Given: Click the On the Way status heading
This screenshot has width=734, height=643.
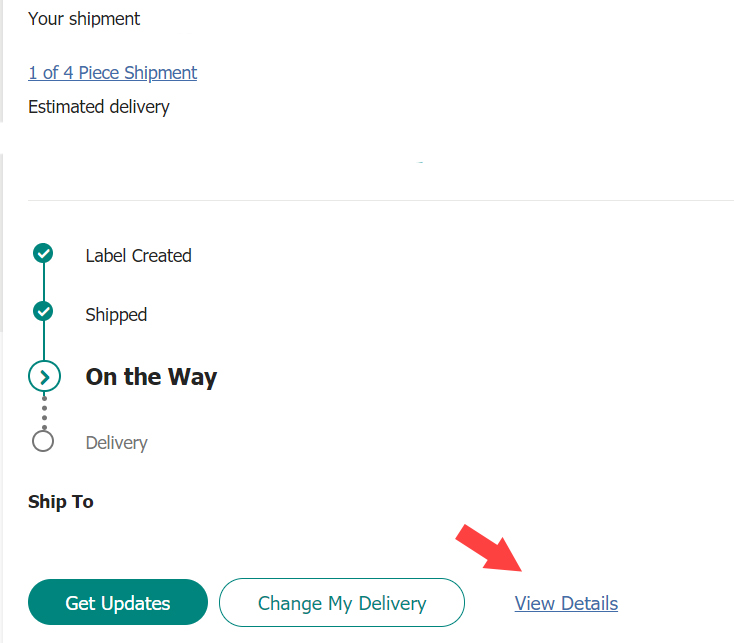Looking at the screenshot, I should pos(151,377).
